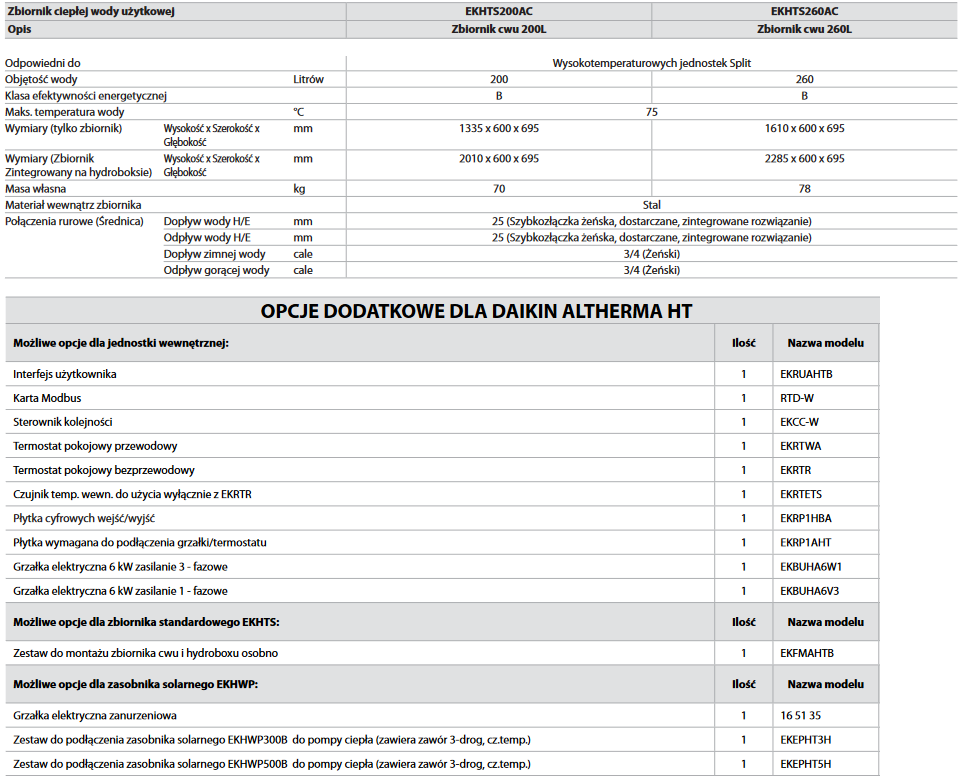Select the 'Sterownik kolejności' option row
The height and width of the screenshot is (777, 962).
click(62, 422)
